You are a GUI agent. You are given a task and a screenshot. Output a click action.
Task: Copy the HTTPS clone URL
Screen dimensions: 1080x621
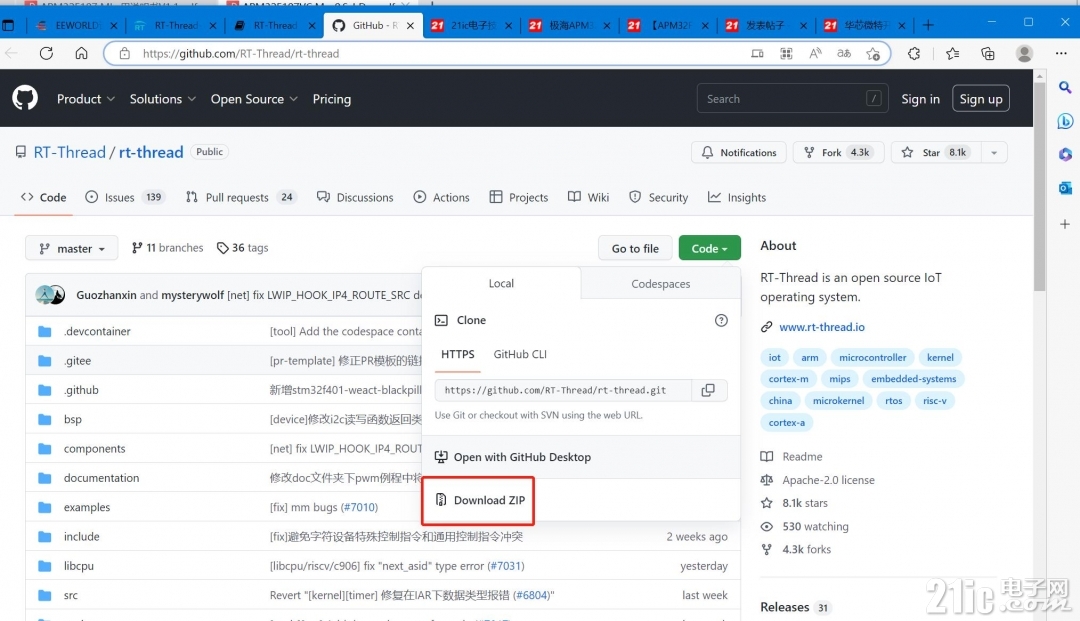click(707, 390)
